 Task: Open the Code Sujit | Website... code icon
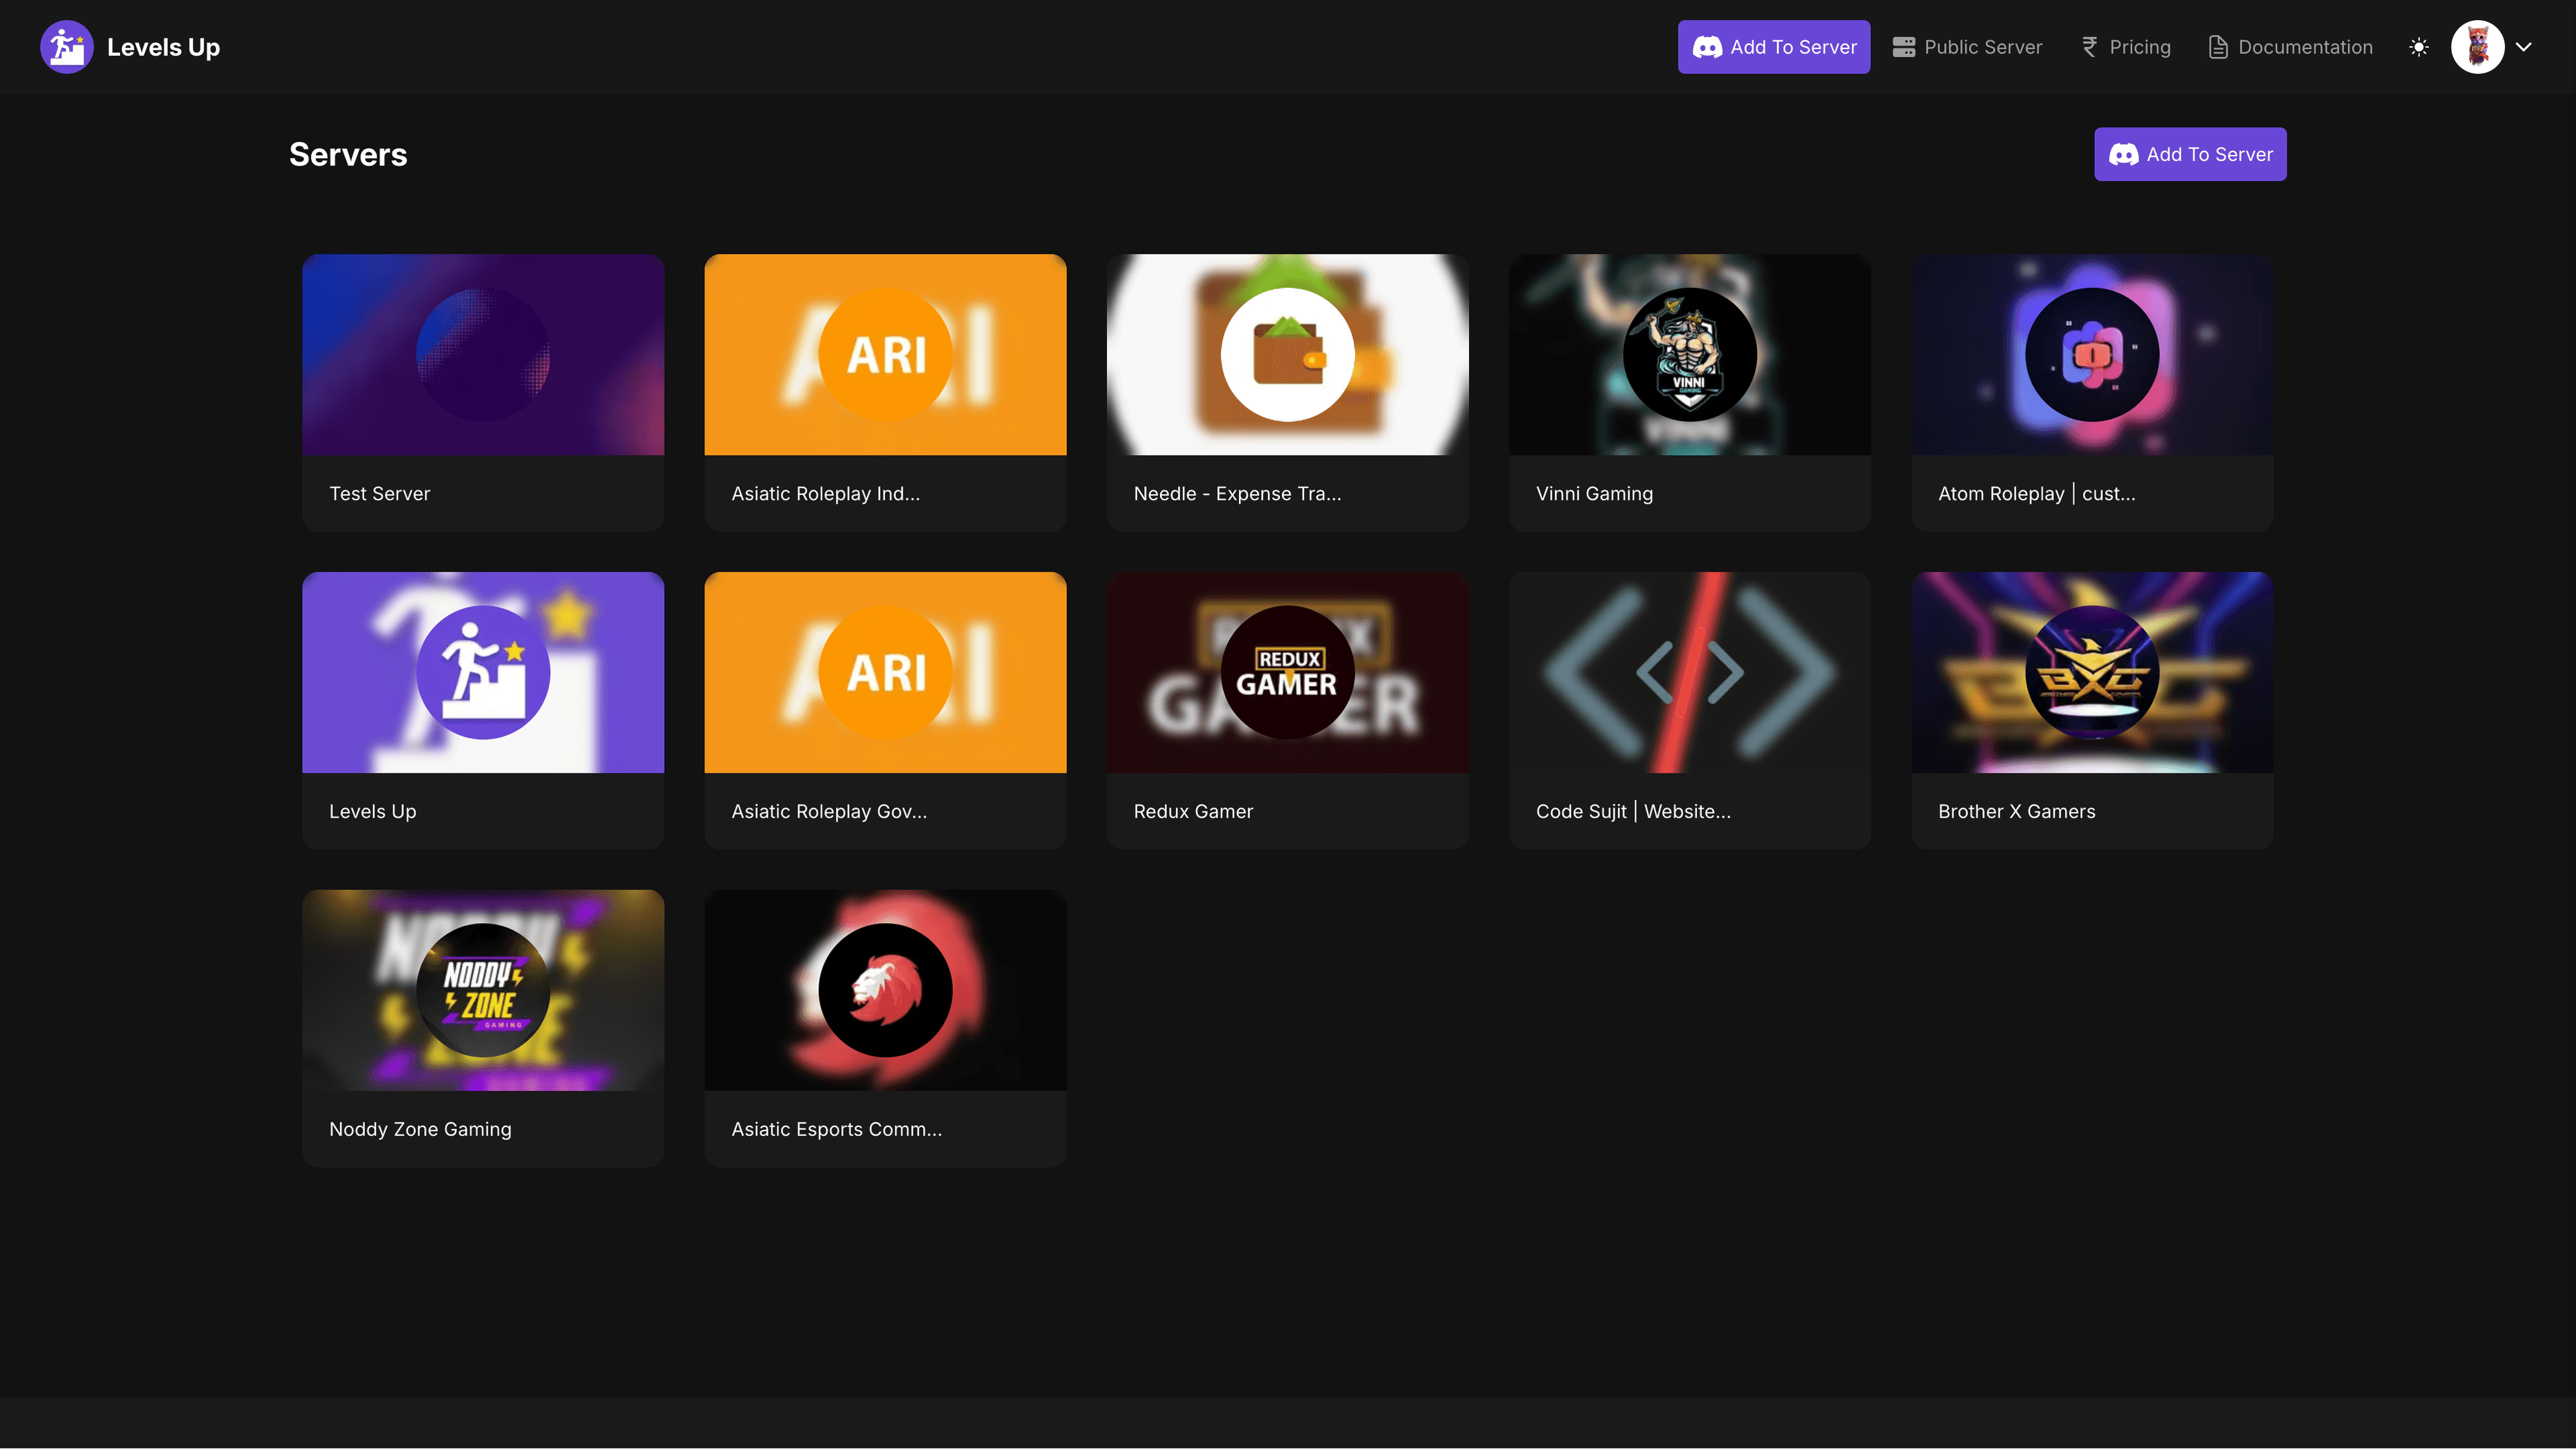click(1690, 673)
